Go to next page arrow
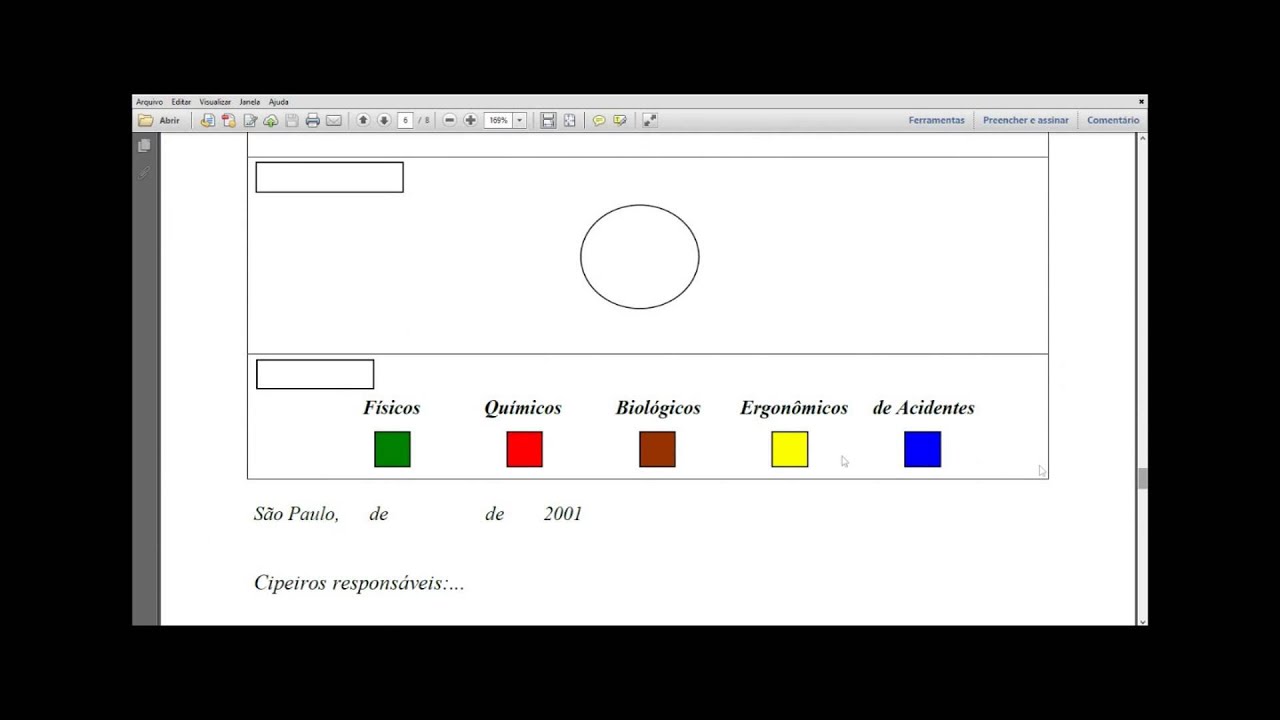Image resolution: width=1280 pixels, height=720 pixels. 384,120
